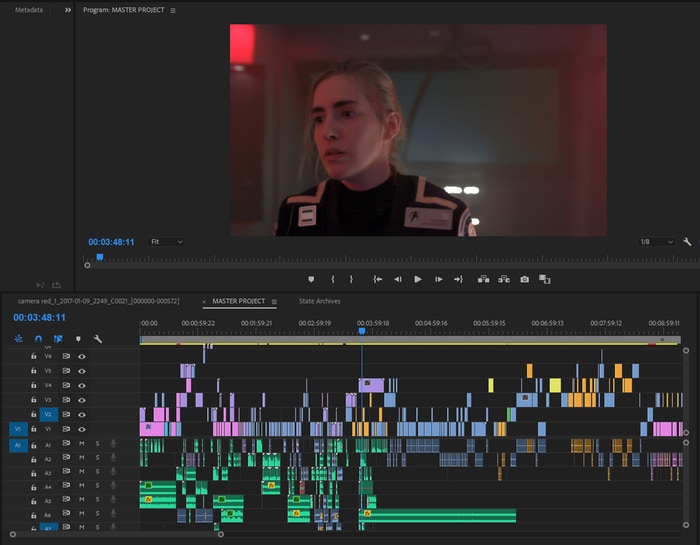
Task: Click the Program monitor playhead marker
Action: click(x=100, y=257)
